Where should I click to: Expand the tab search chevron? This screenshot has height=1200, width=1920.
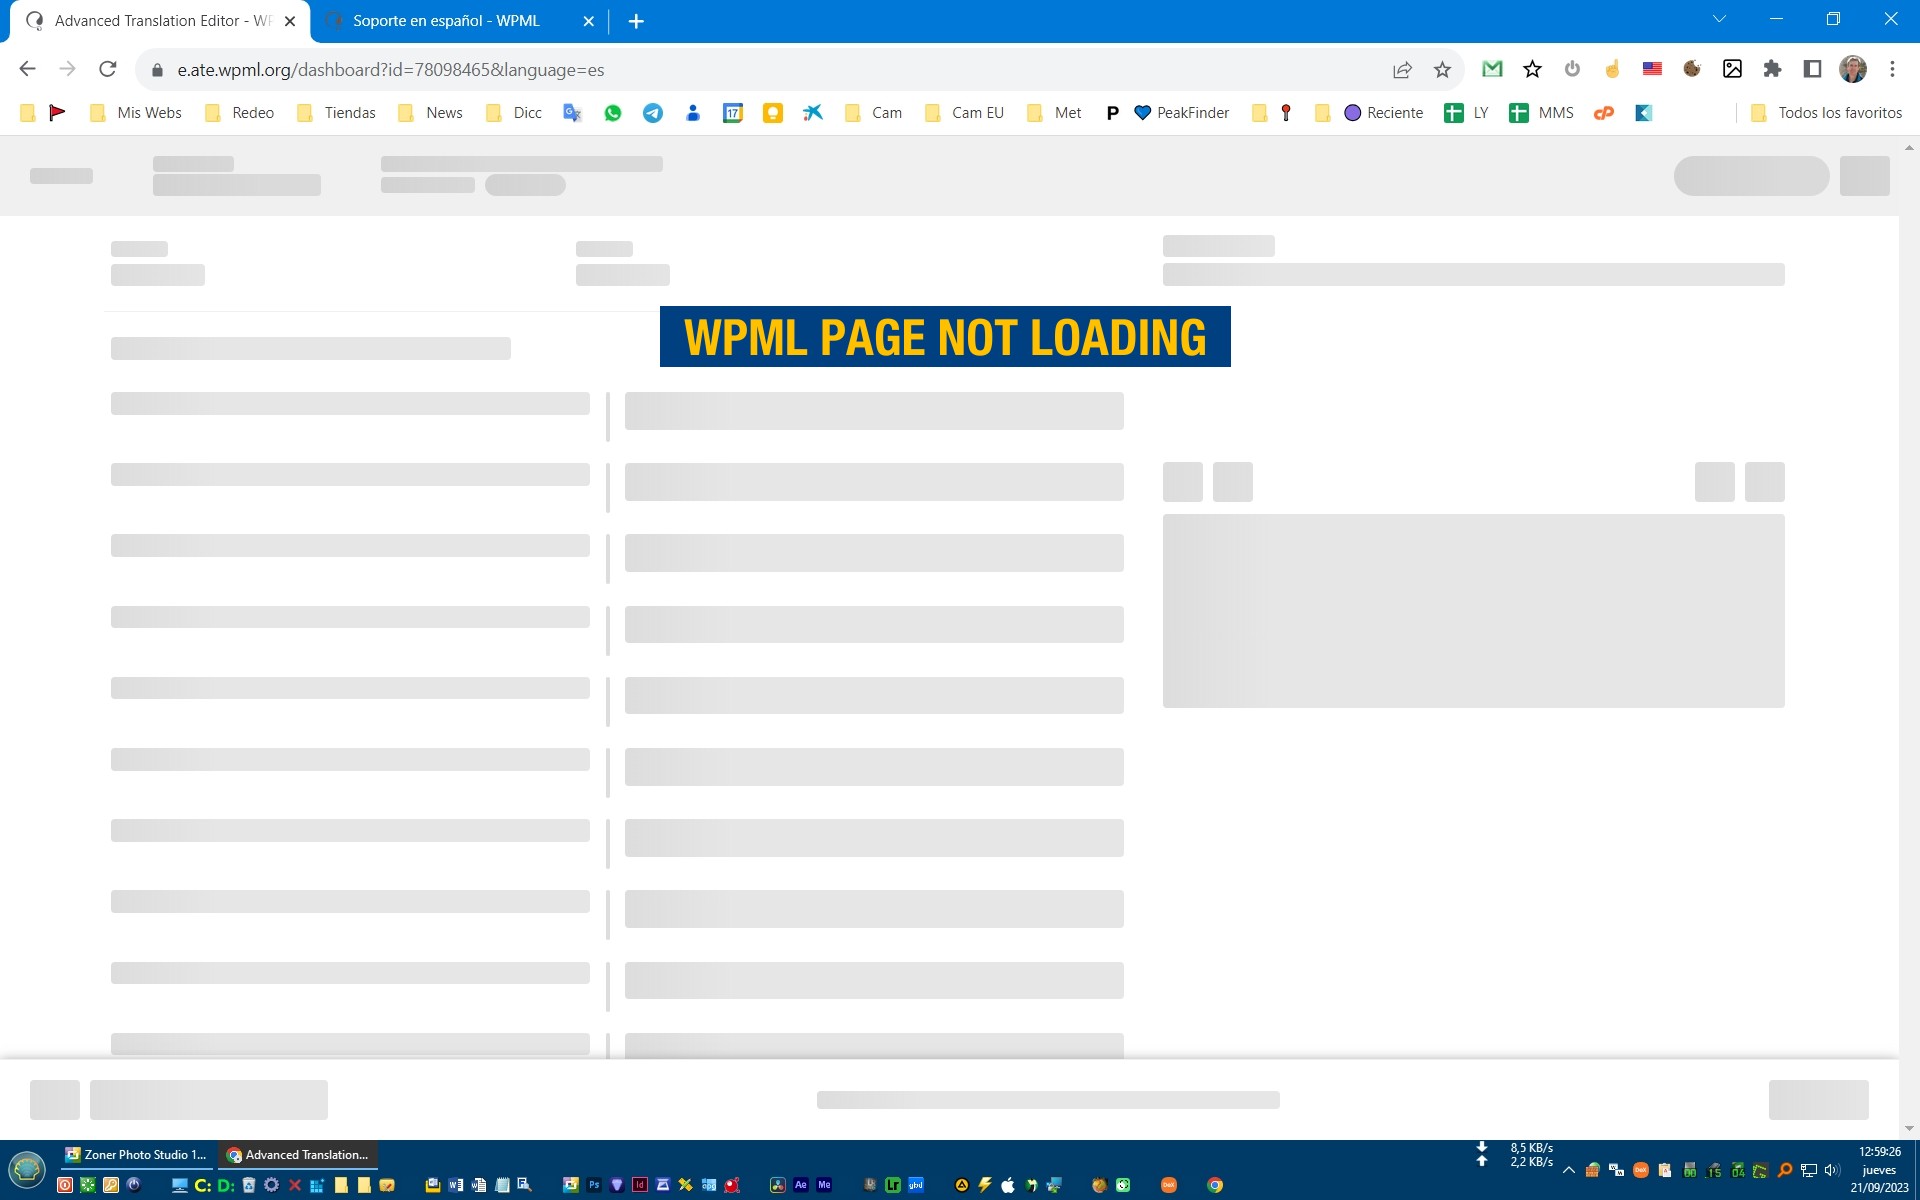point(1719,19)
